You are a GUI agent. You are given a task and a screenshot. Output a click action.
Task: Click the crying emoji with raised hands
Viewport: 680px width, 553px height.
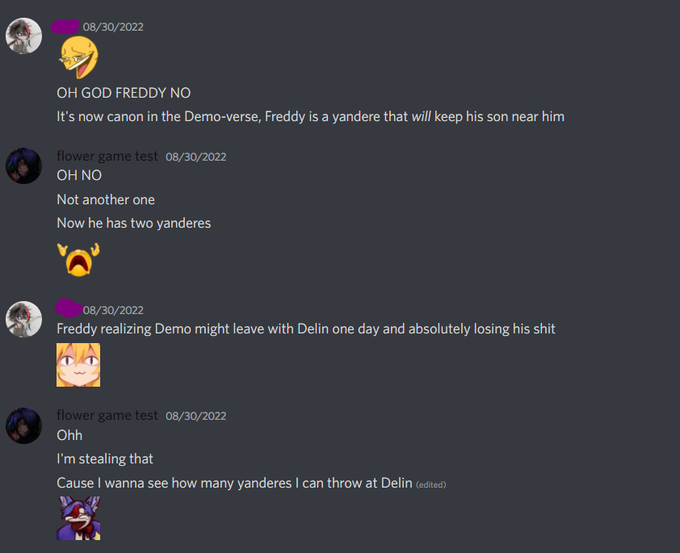[x=78, y=259]
